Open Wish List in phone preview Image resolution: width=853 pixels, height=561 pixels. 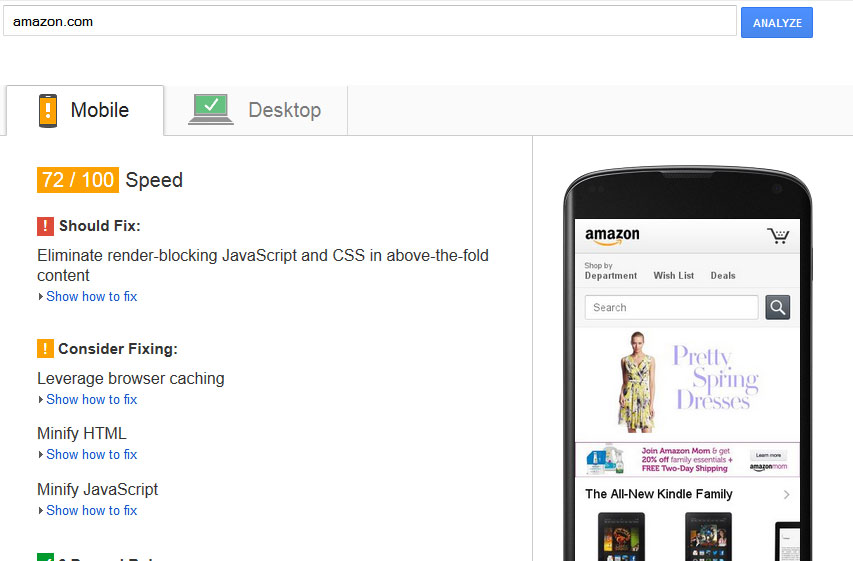[673, 275]
